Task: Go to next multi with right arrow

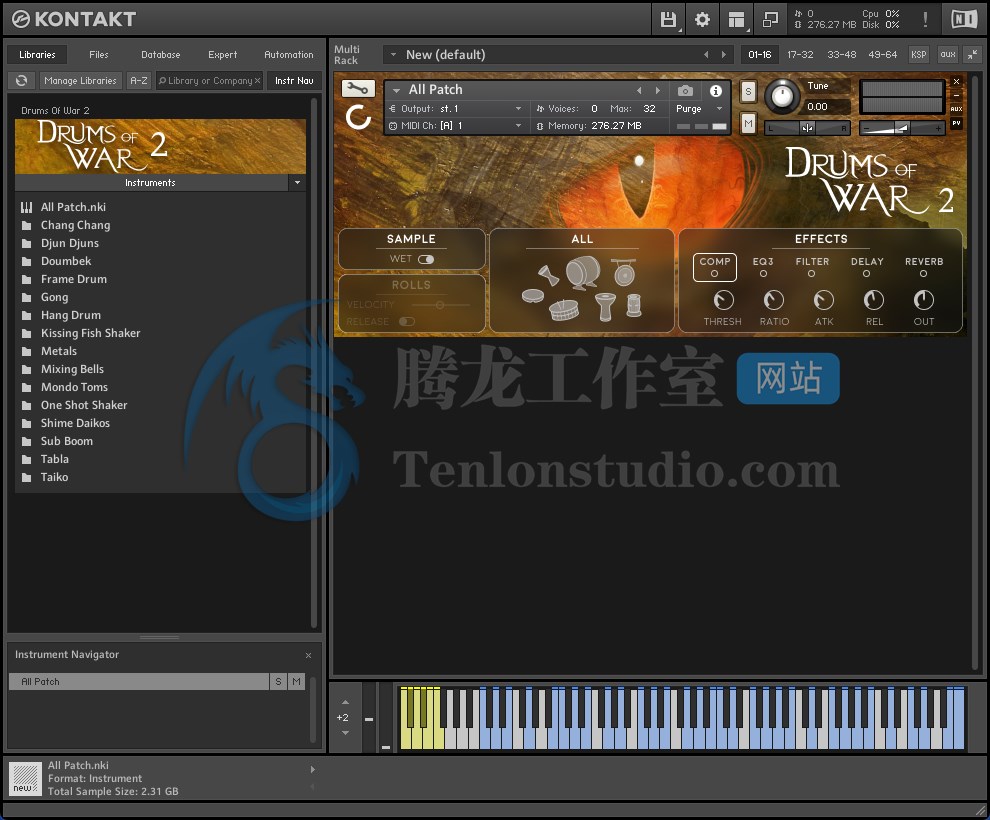Action: (724, 55)
